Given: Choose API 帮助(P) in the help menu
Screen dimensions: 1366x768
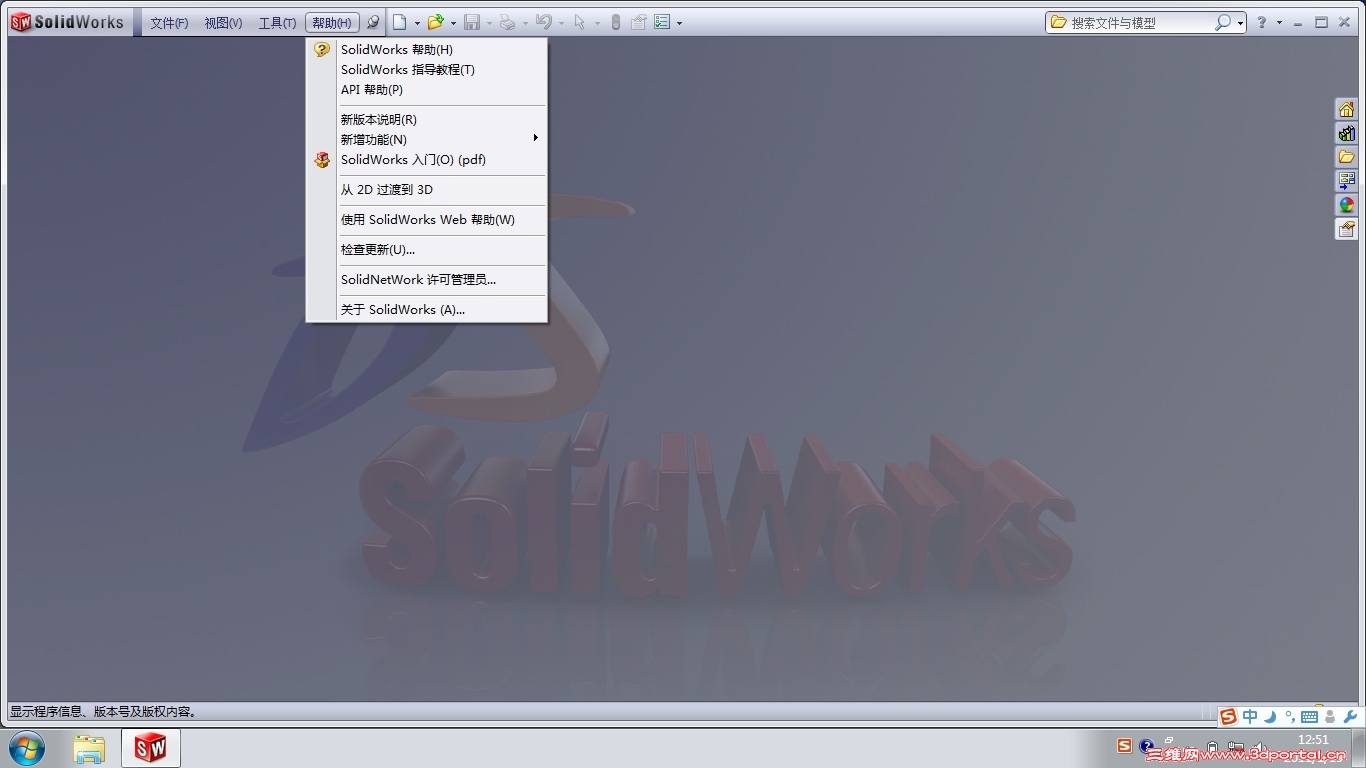Looking at the screenshot, I should pos(427,89).
